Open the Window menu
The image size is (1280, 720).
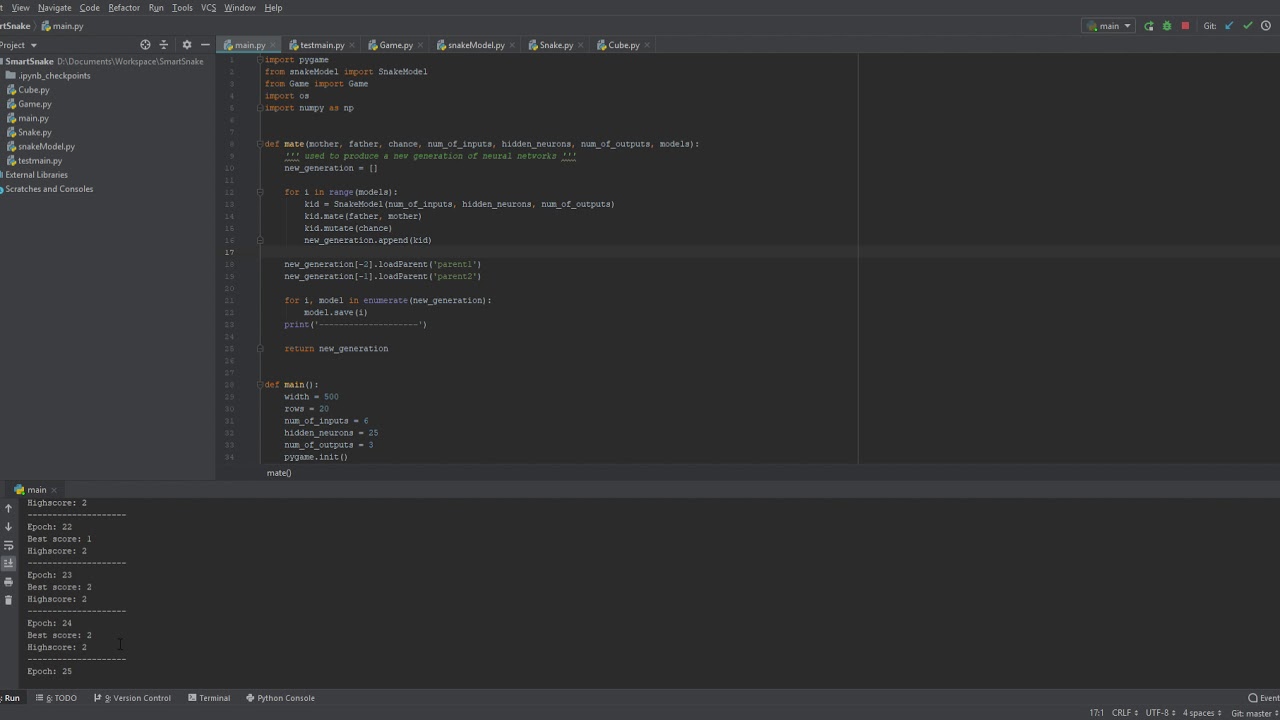(x=240, y=8)
